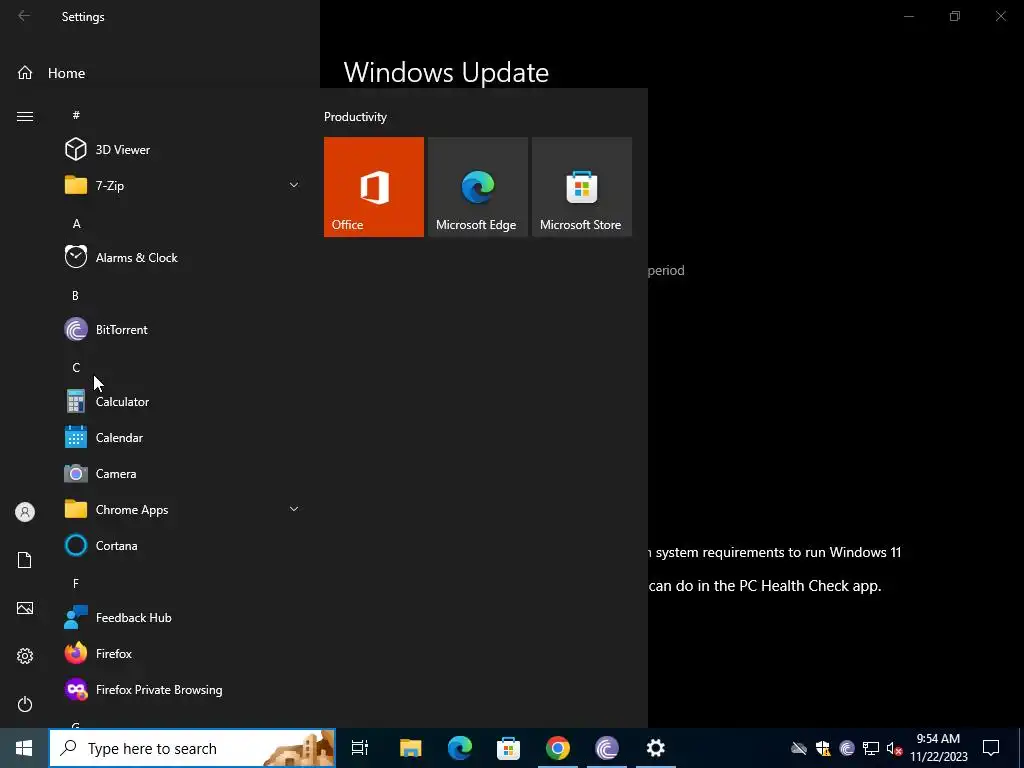Viewport: 1024px width, 768px height.
Task: Open Google Chrome from the taskbar
Action: pos(558,748)
